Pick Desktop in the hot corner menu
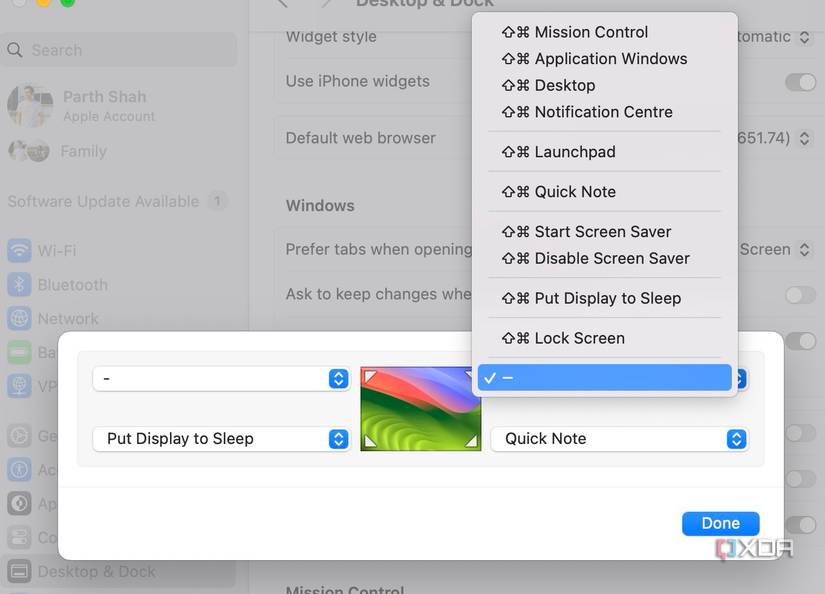The image size is (825, 594). tap(605, 85)
